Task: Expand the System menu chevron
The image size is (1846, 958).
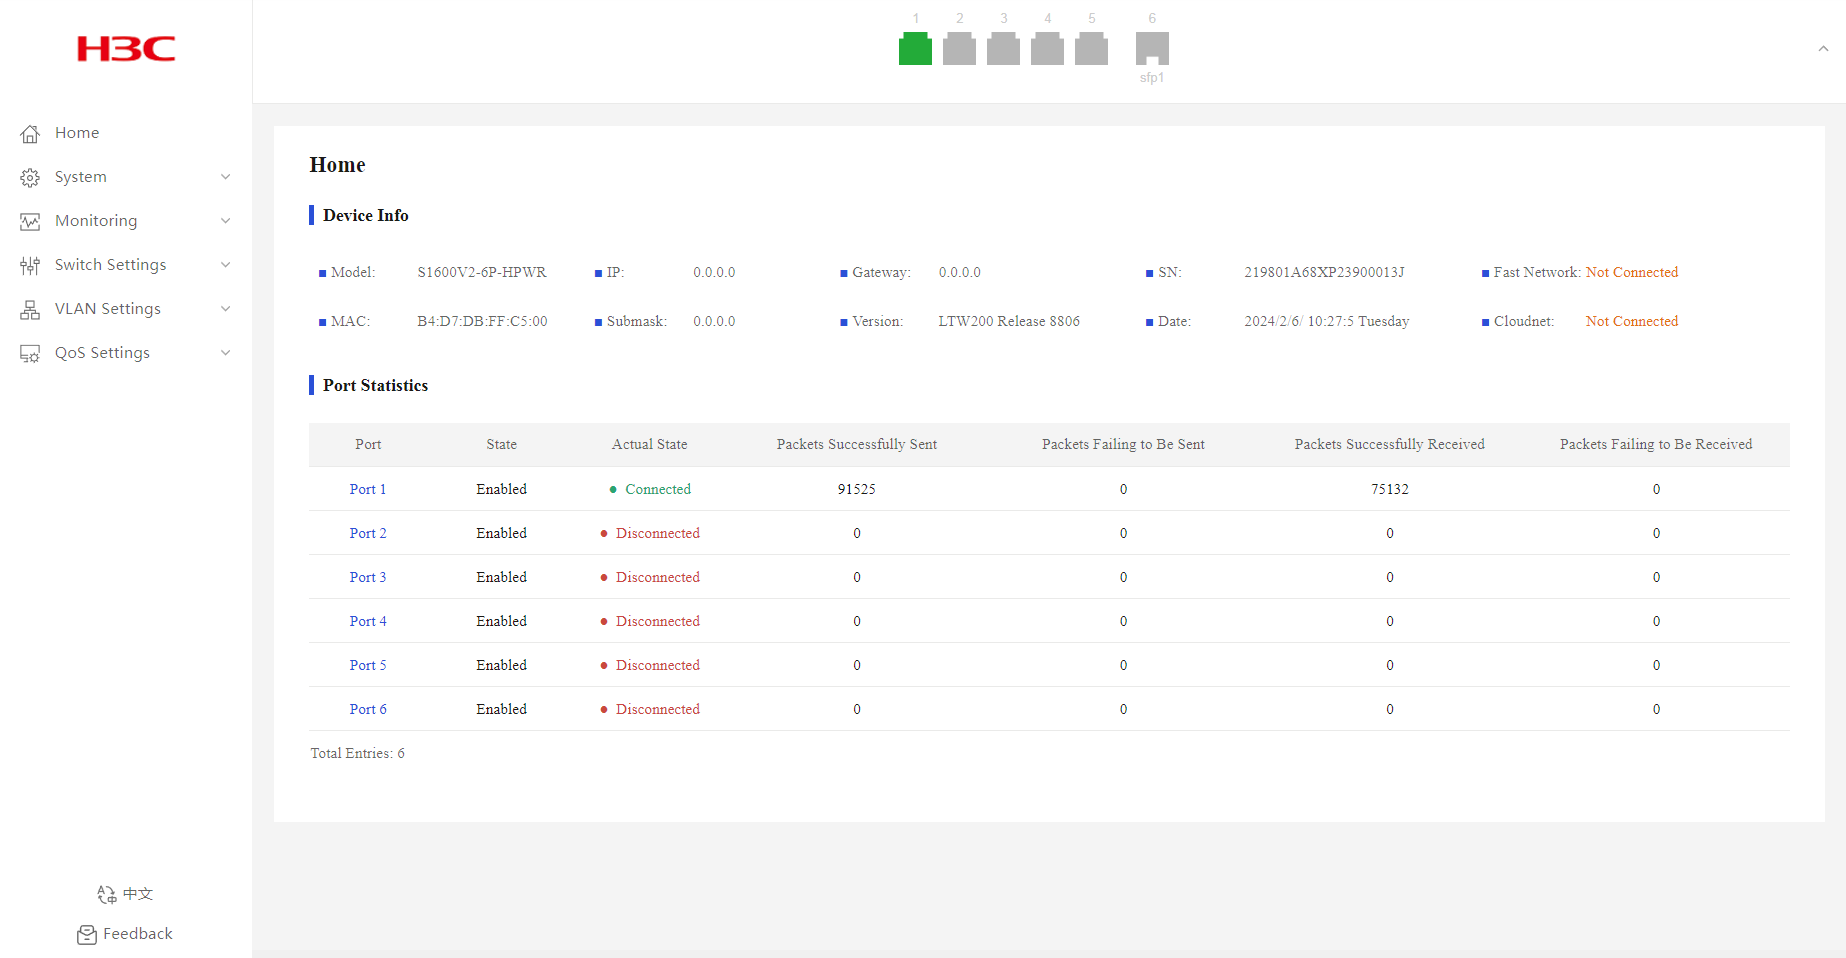Action: coord(226,177)
